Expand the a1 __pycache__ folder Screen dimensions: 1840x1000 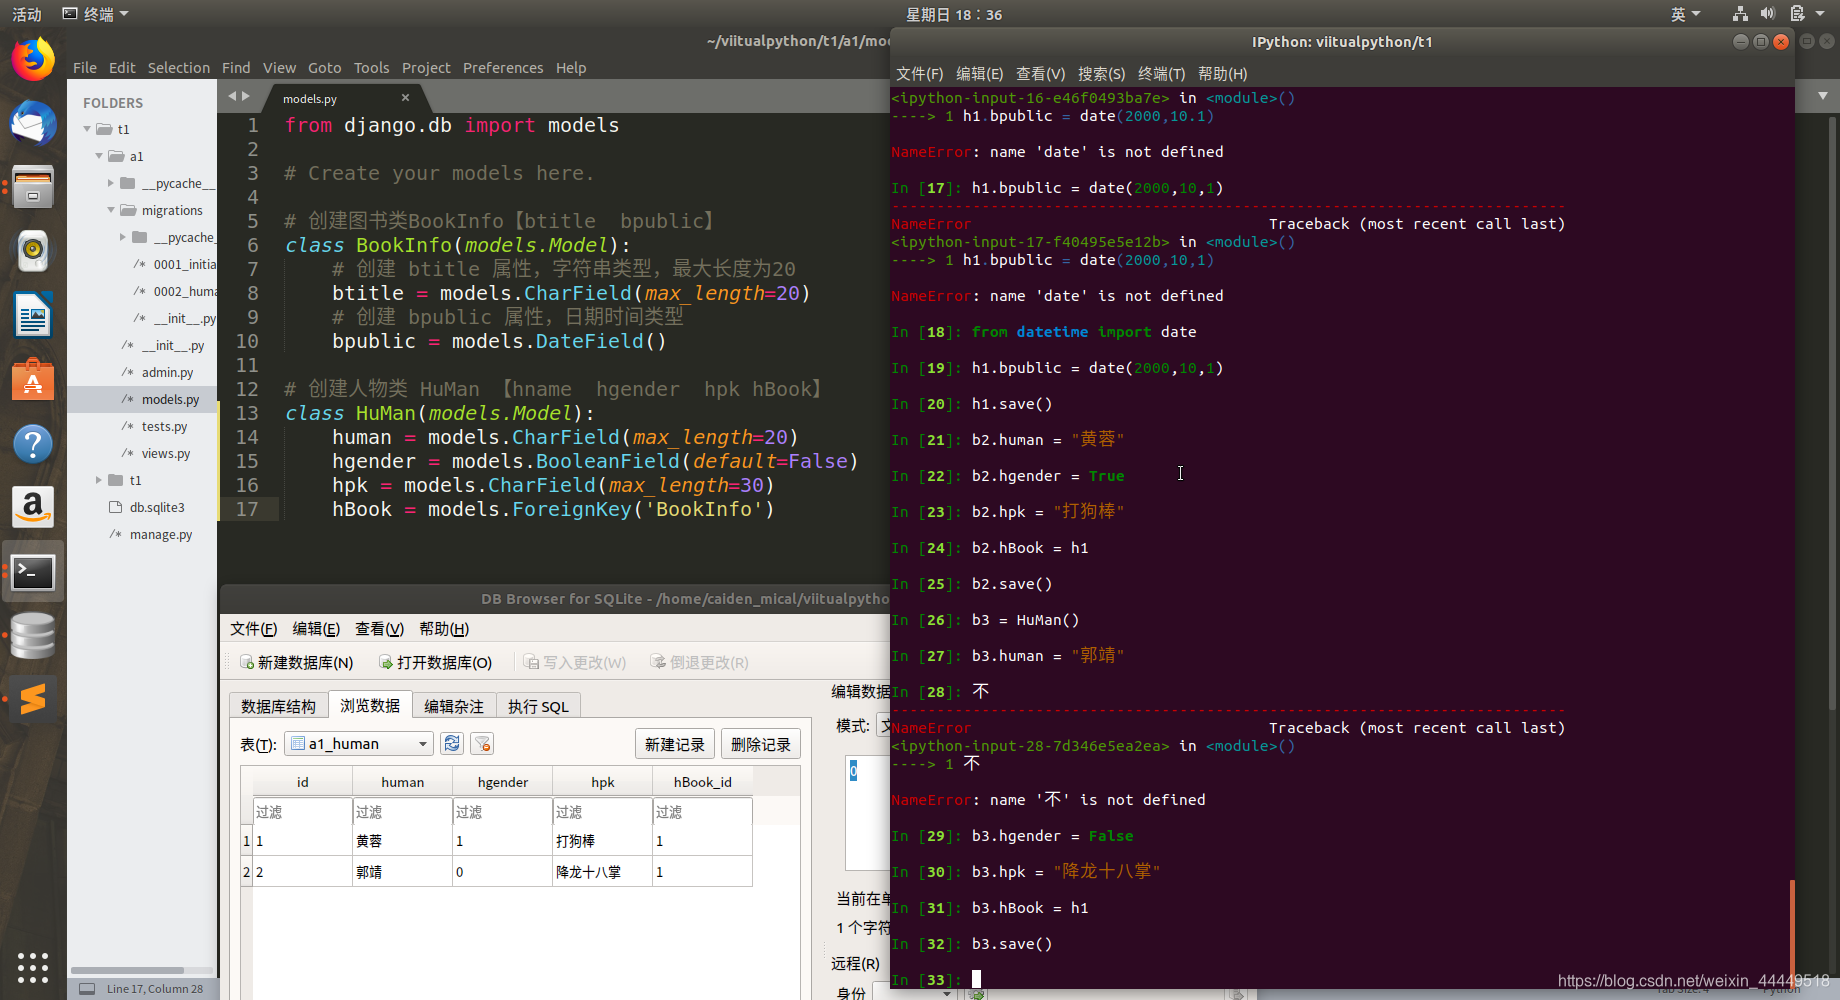[111, 183]
